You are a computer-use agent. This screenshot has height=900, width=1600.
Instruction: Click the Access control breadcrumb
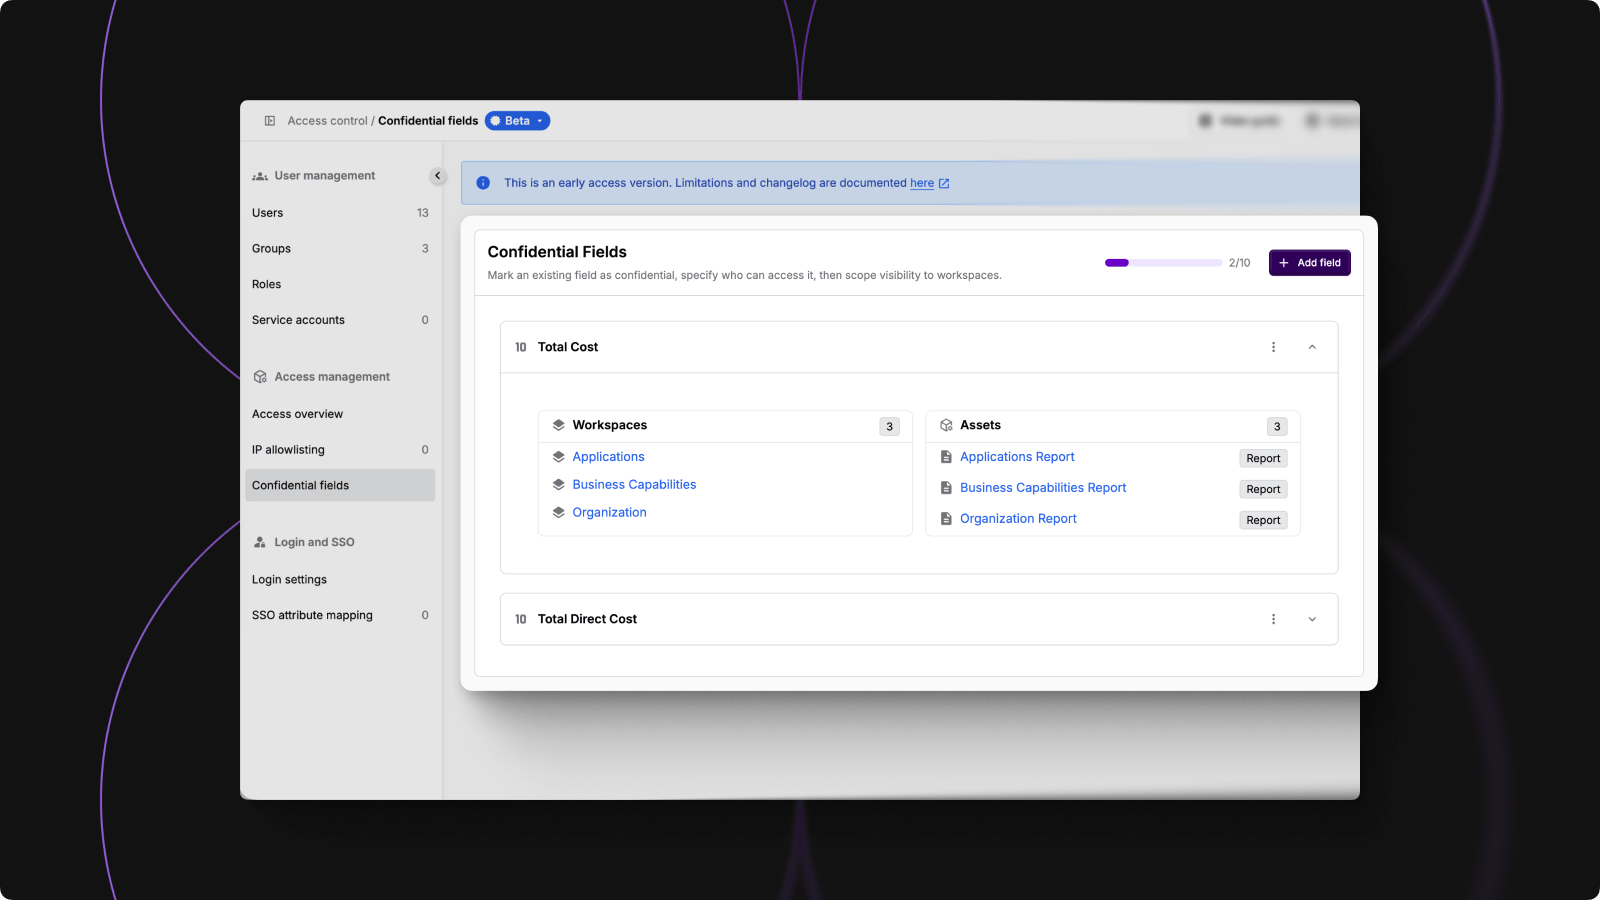coord(327,121)
